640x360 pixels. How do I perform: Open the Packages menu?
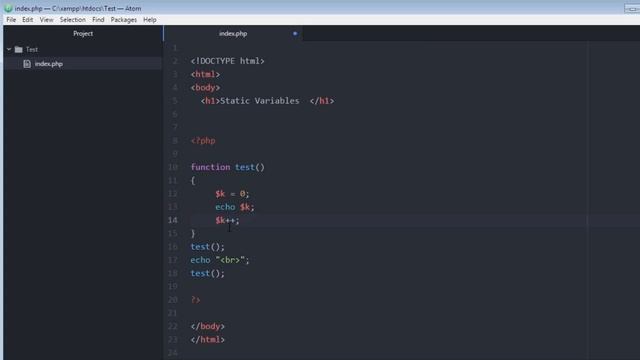point(124,20)
